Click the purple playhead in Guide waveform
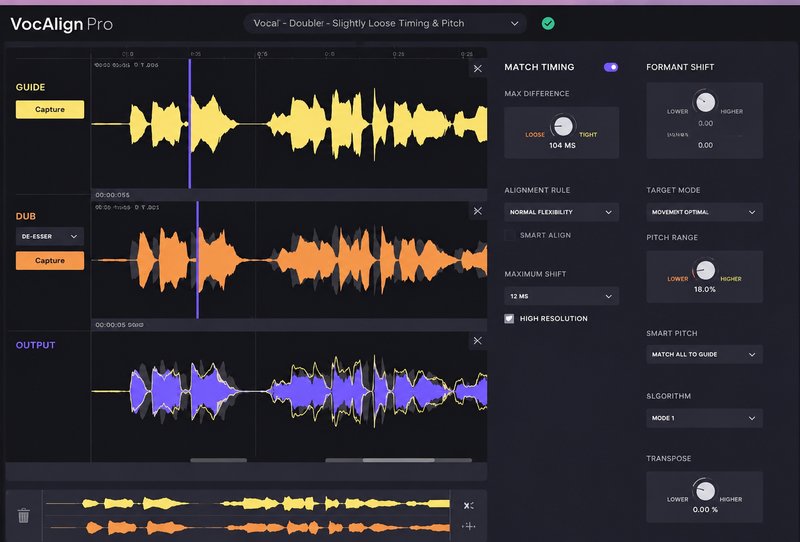The width and height of the screenshot is (800, 542). tap(190, 124)
